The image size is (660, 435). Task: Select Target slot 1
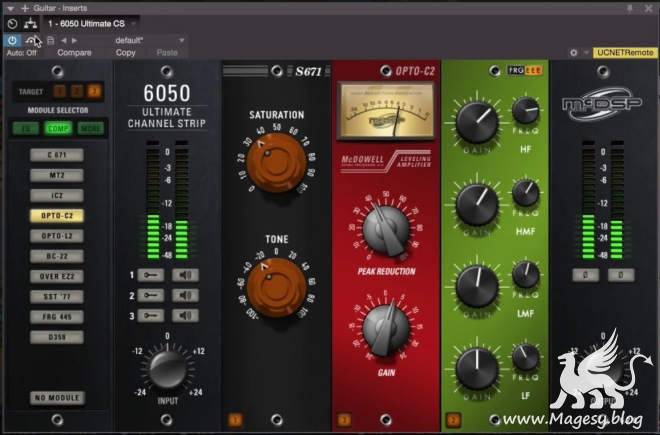(59, 91)
